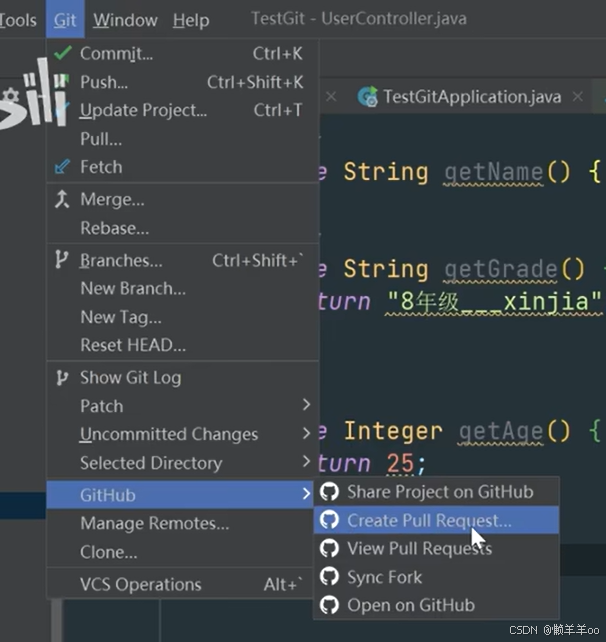Open Selected Directory submenu entry
The image size is (606, 642).
[x=183, y=463]
